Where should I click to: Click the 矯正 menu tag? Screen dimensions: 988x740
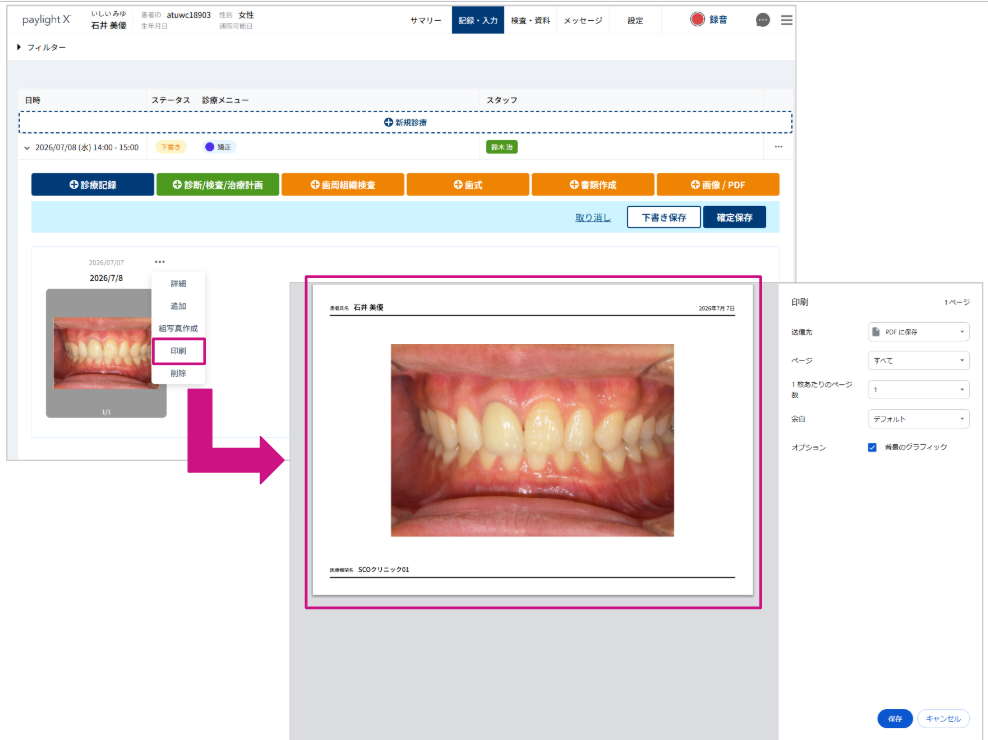tap(219, 147)
